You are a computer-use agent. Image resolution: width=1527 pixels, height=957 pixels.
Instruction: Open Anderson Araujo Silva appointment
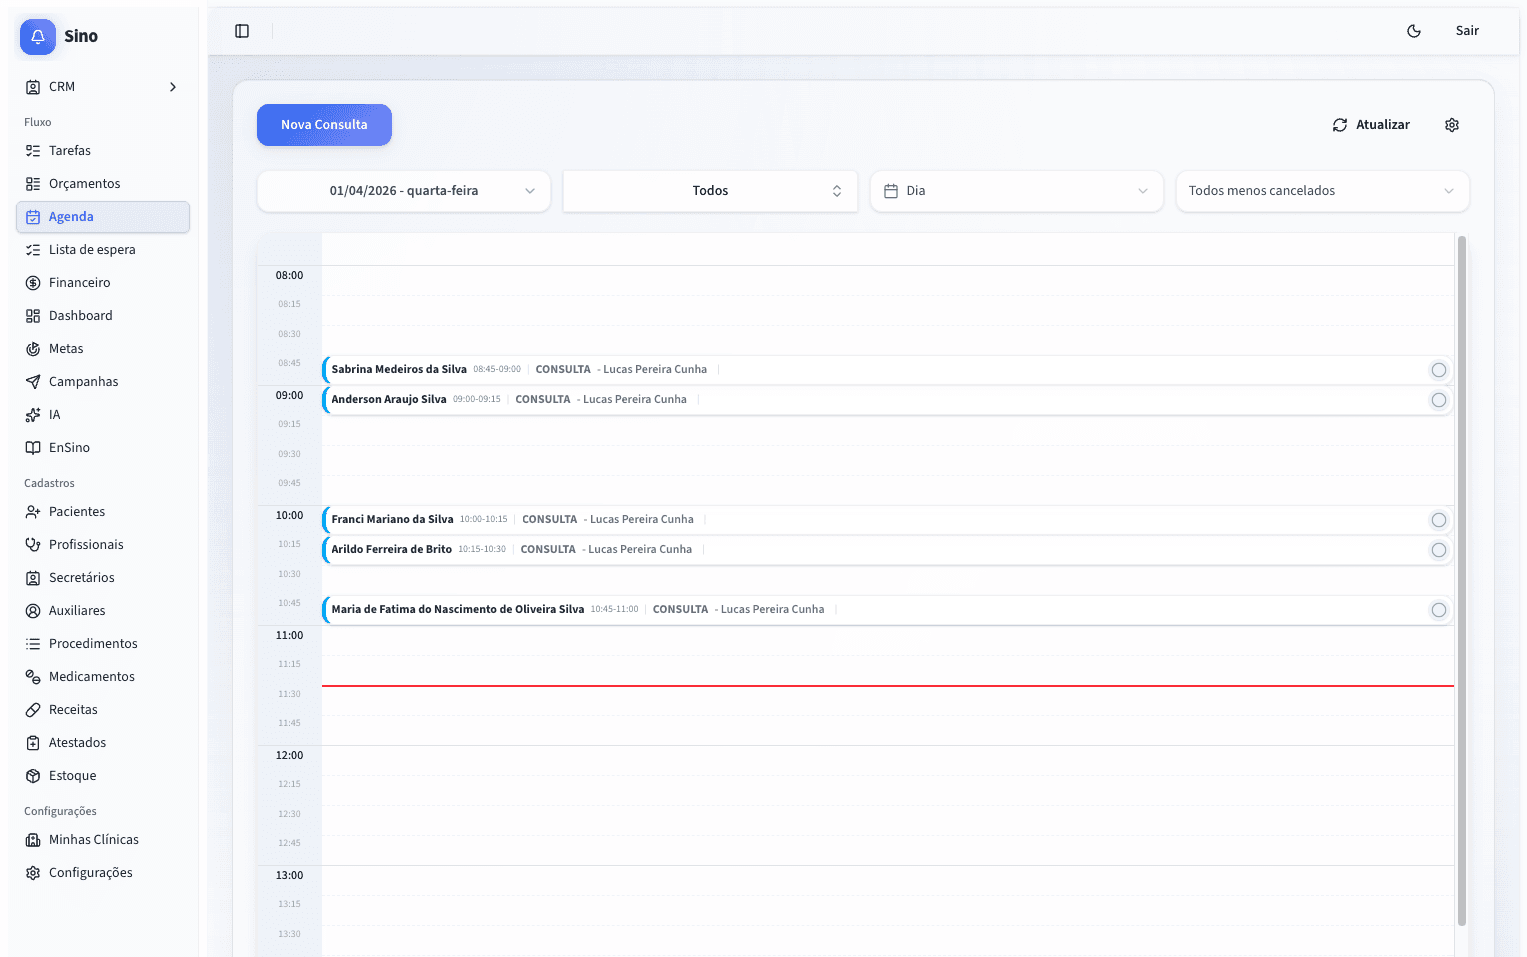point(887,400)
